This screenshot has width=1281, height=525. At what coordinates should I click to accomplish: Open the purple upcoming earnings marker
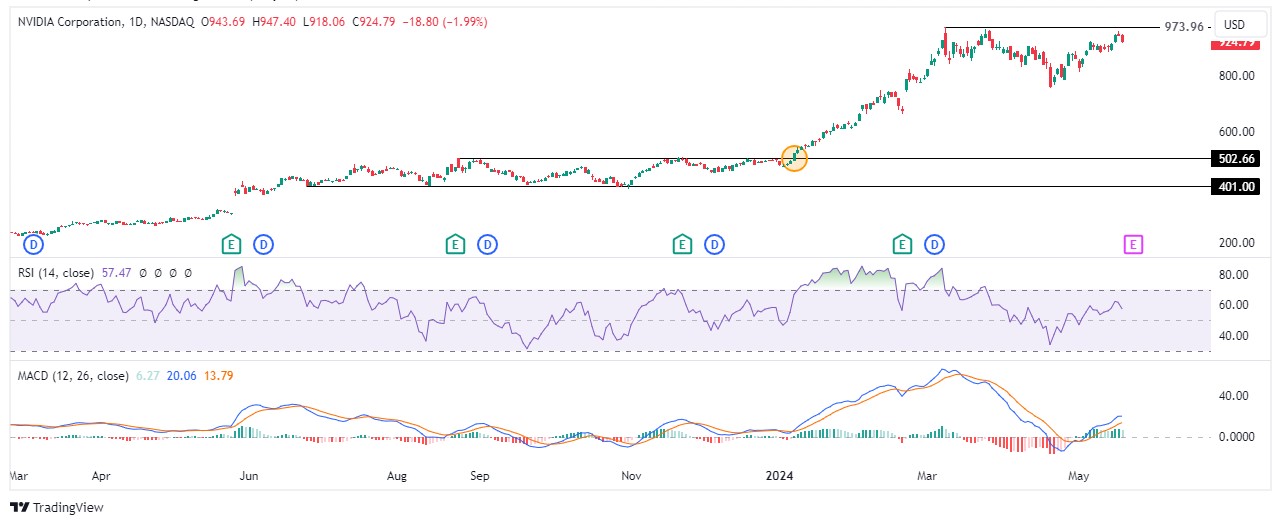(1133, 244)
